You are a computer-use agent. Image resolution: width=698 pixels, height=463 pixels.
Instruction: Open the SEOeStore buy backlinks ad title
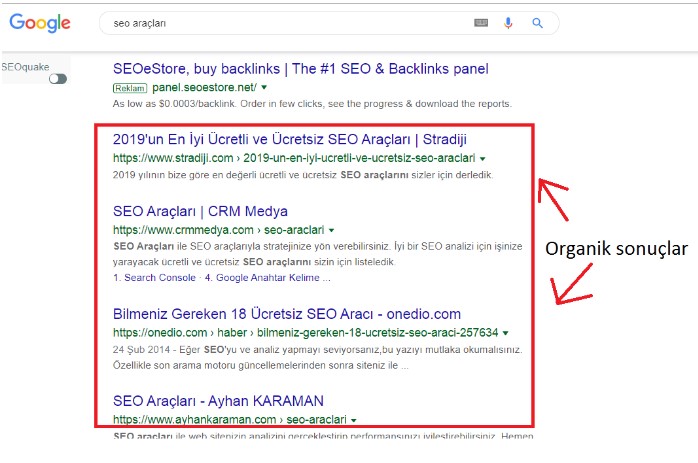(300, 69)
